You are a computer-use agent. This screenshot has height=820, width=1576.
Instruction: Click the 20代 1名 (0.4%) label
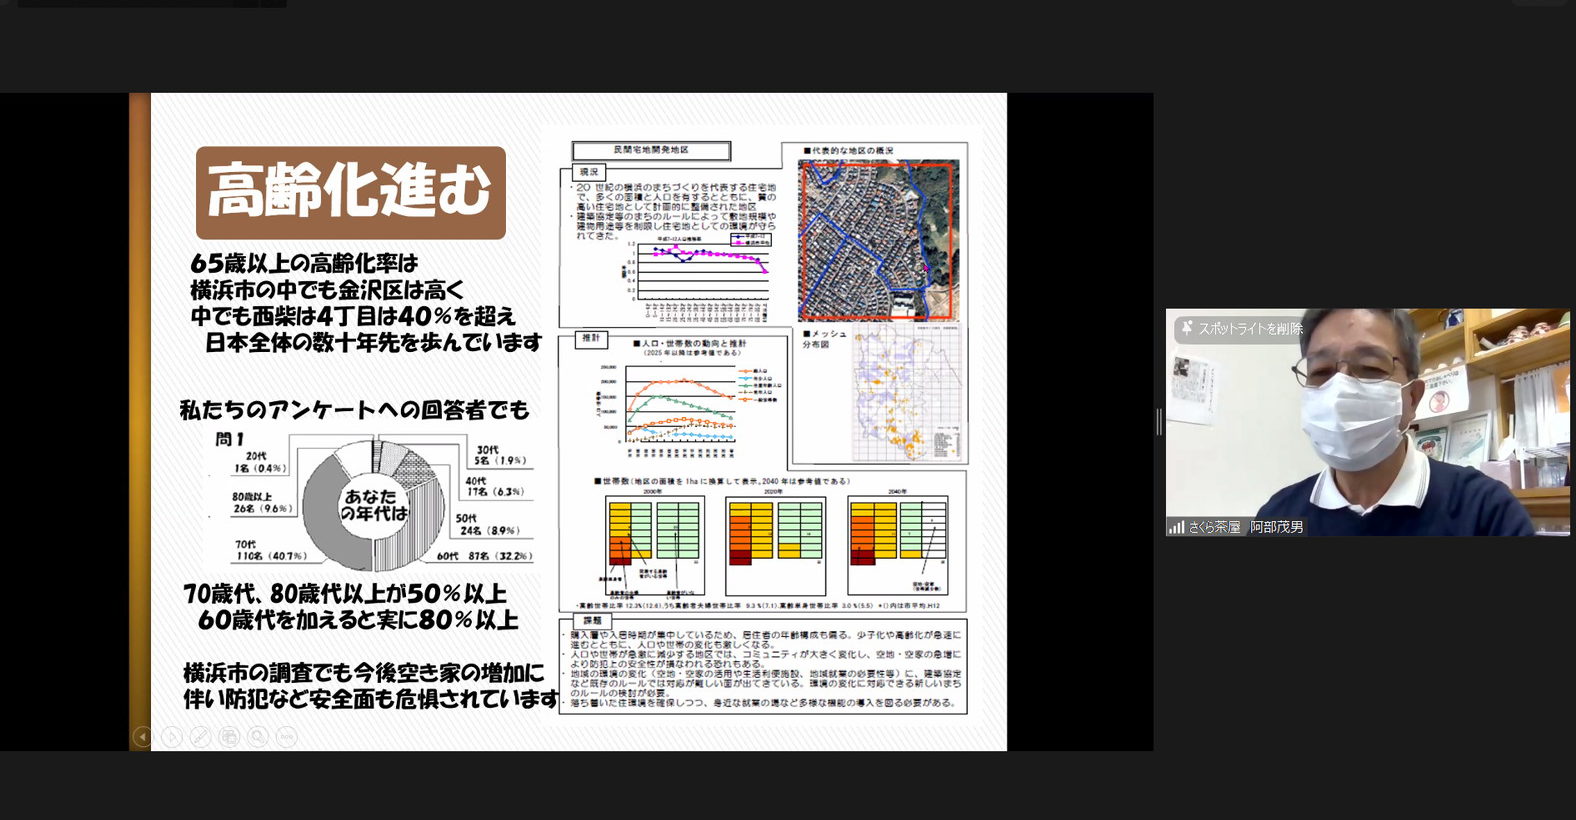260,461
